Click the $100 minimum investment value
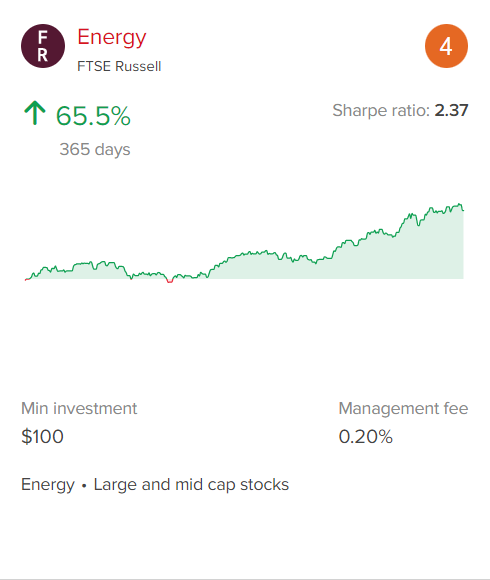 [x=43, y=436]
